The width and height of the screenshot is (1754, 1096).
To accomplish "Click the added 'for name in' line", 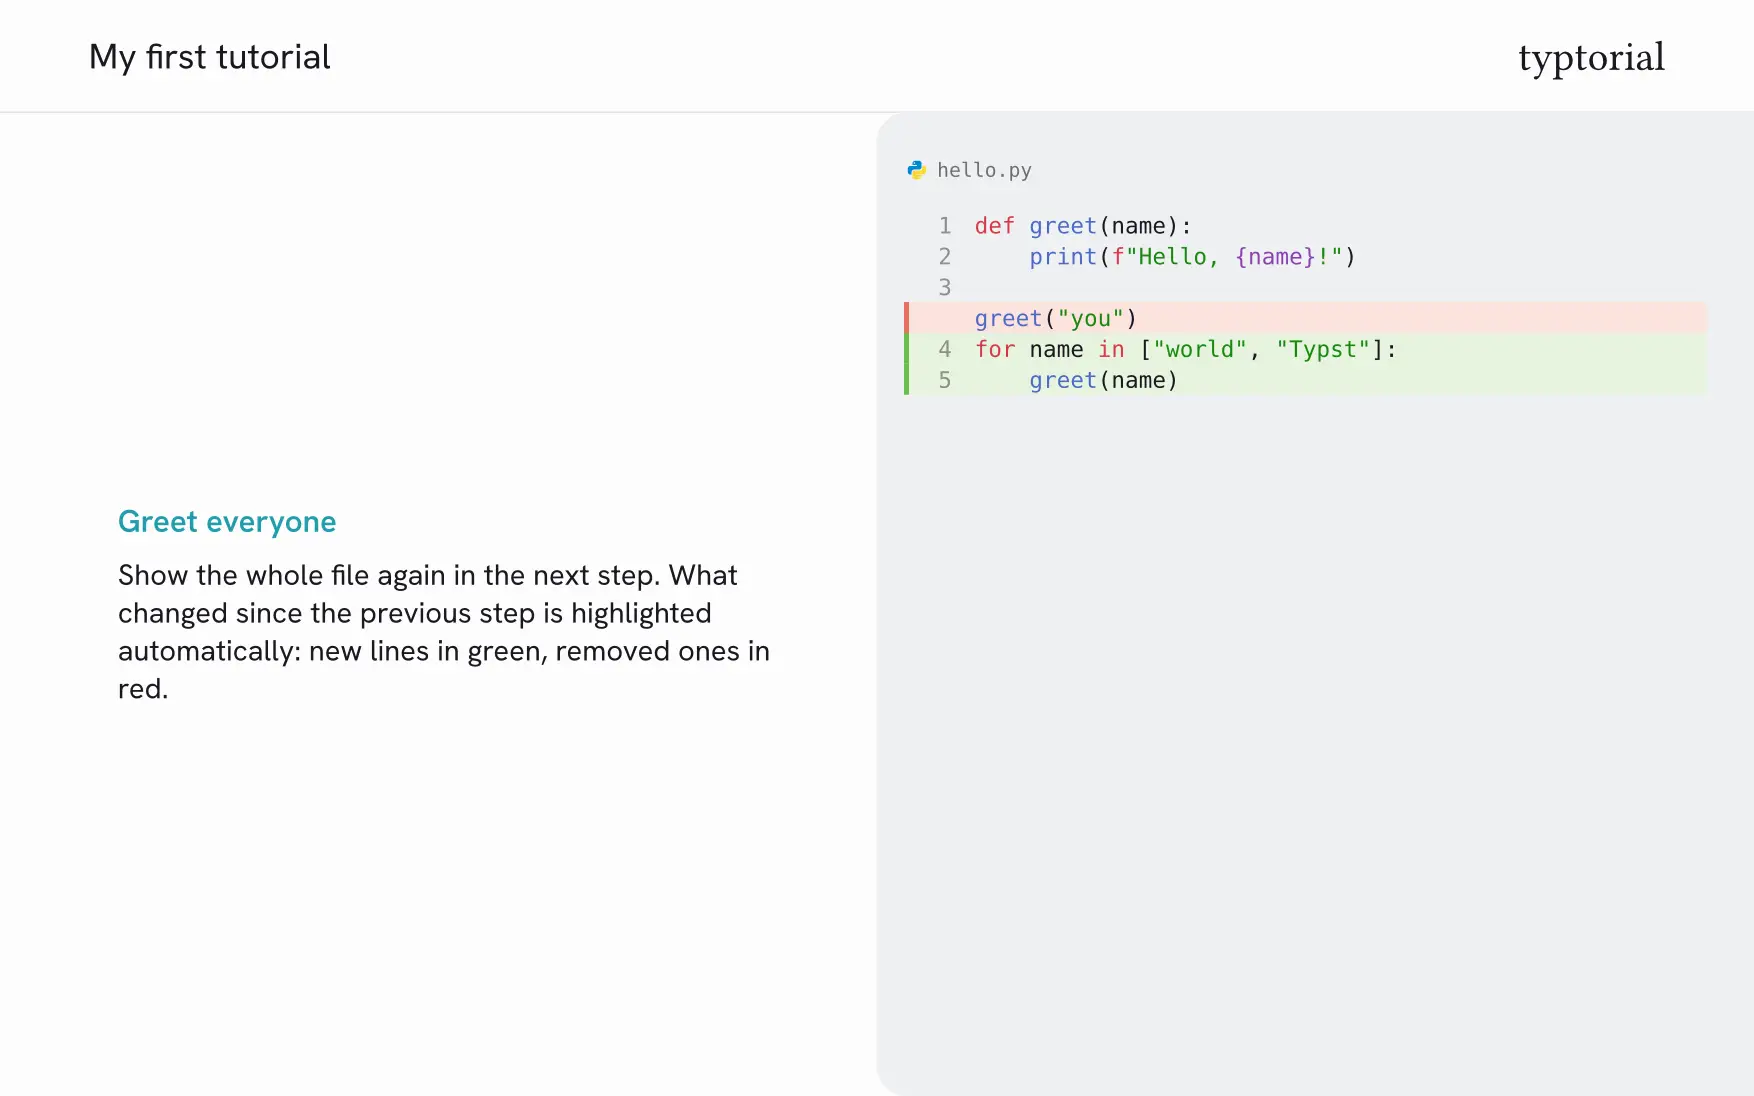I will (1306, 349).
